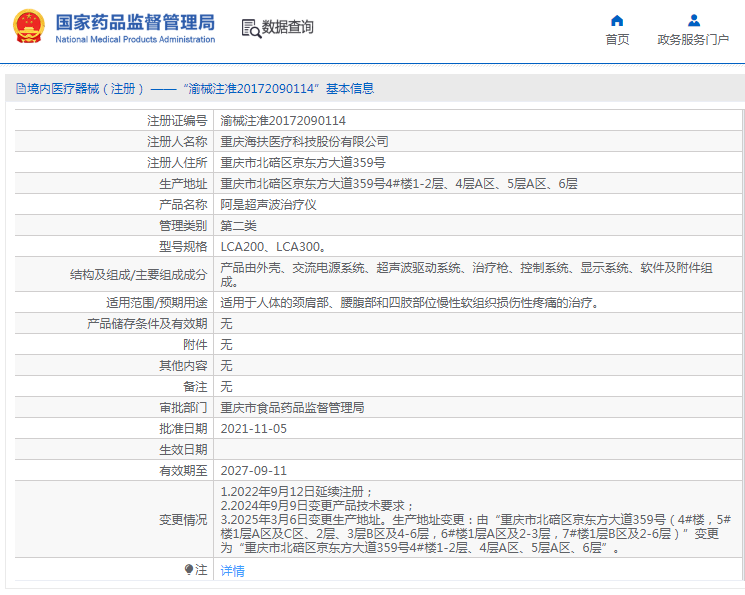Click the 适用范围/预期用途 label
This screenshot has width=745, height=595.
coord(156,303)
